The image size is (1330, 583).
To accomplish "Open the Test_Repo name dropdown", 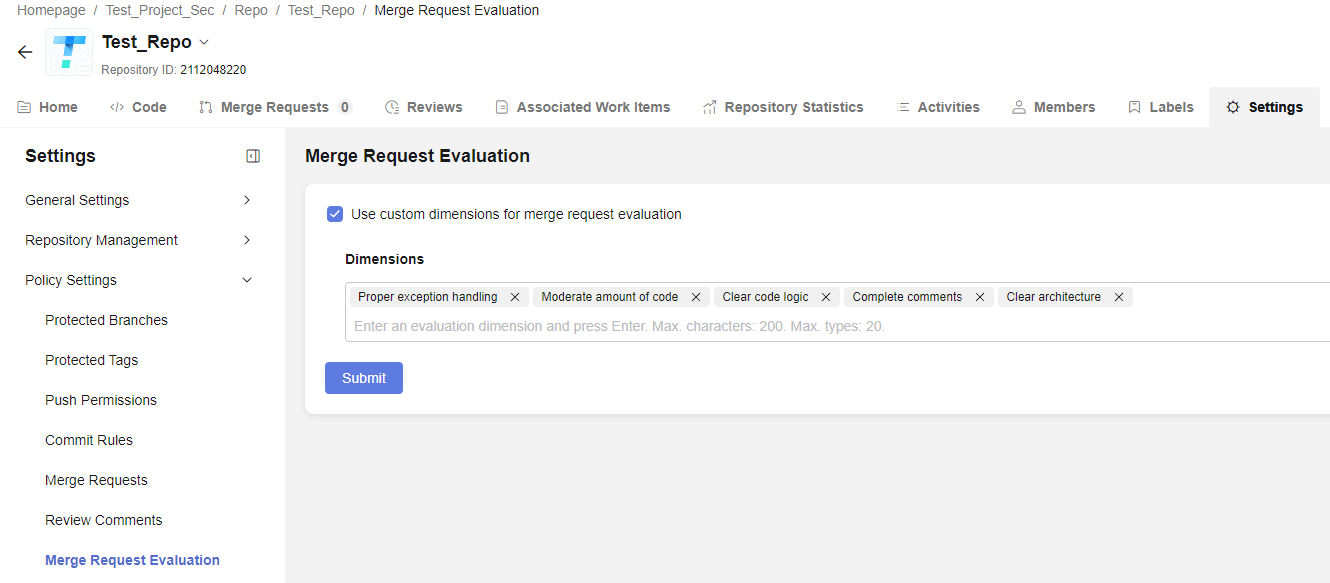I will pyautogui.click(x=204, y=42).
